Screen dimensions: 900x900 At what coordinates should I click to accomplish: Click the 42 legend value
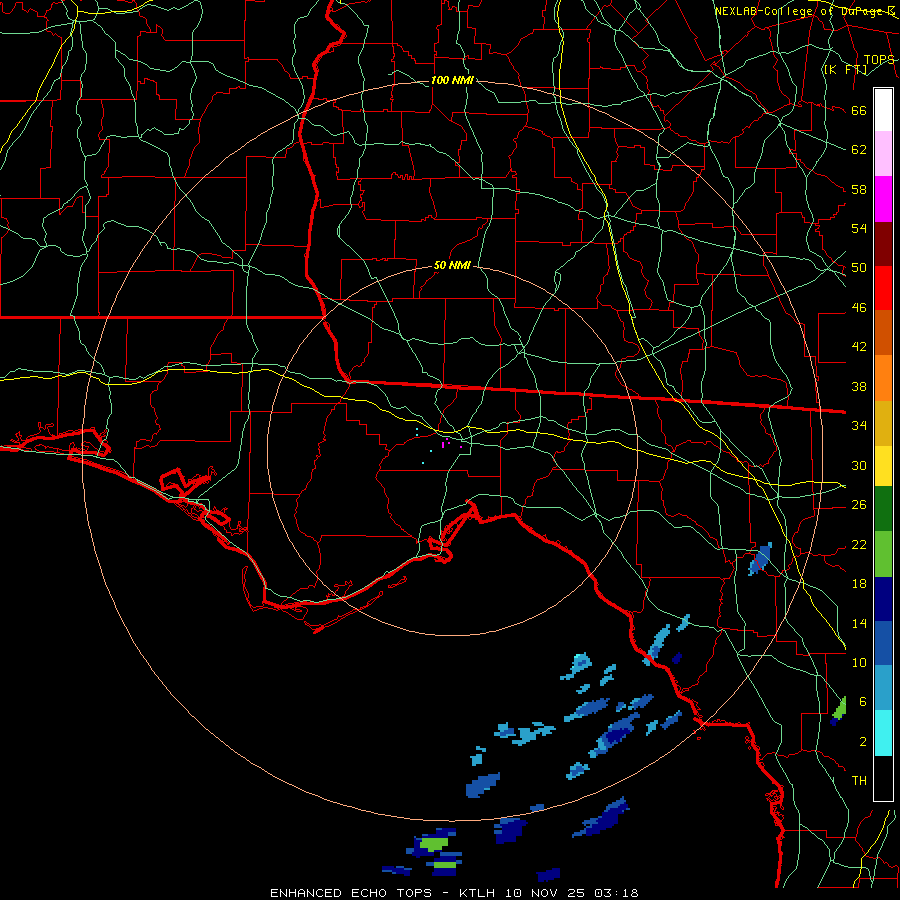click(x=859, y=347)
